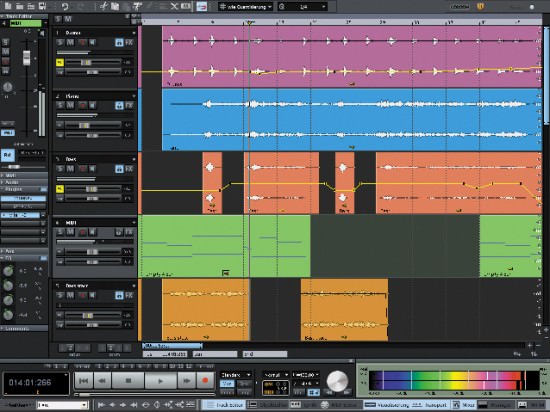Open the 1/4 grid value dropdown
Screen dimensions: 550x412
[302, 6]
